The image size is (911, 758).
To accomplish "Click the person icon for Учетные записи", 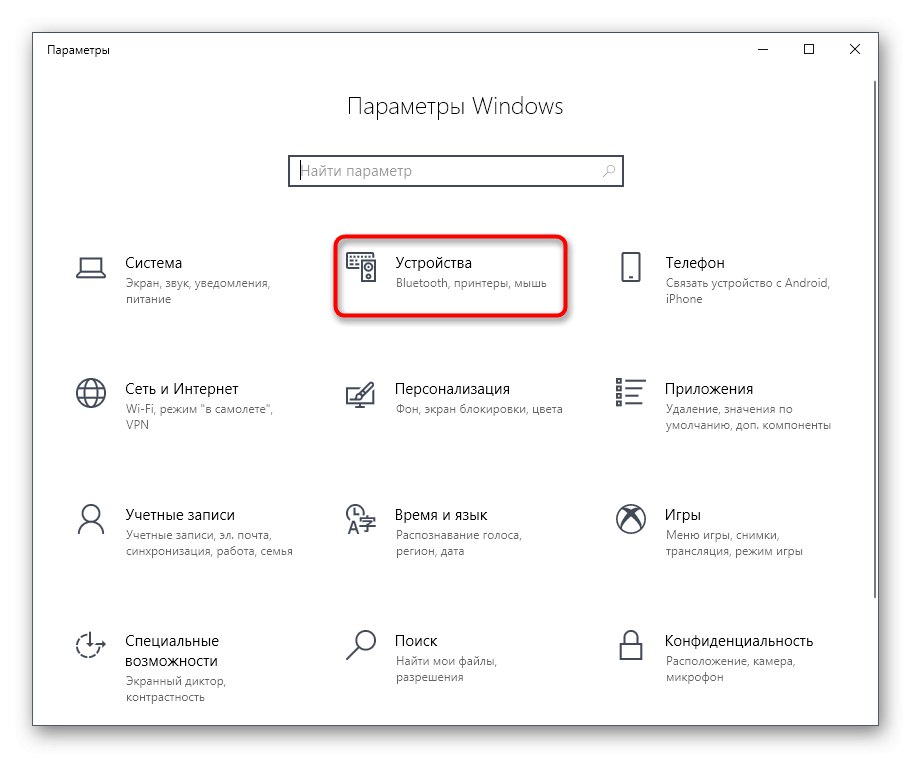I will click(91, 521).
